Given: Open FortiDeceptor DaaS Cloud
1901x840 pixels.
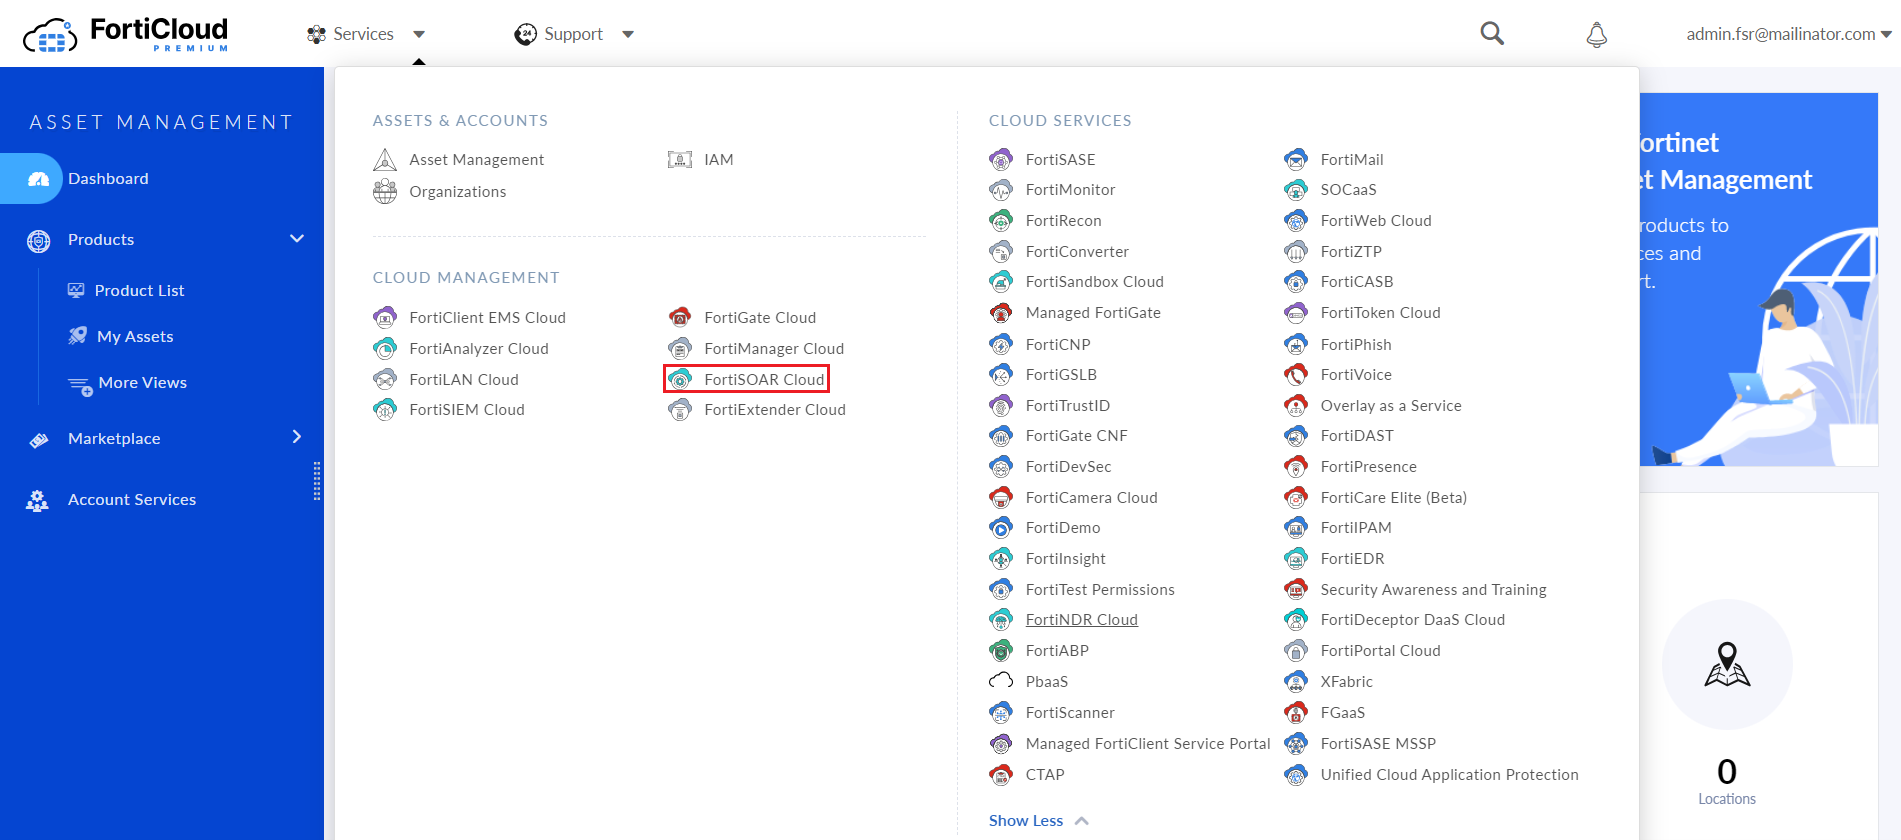Looking at the screenshot, I should pyautogui.click(x=1412, y=620).
